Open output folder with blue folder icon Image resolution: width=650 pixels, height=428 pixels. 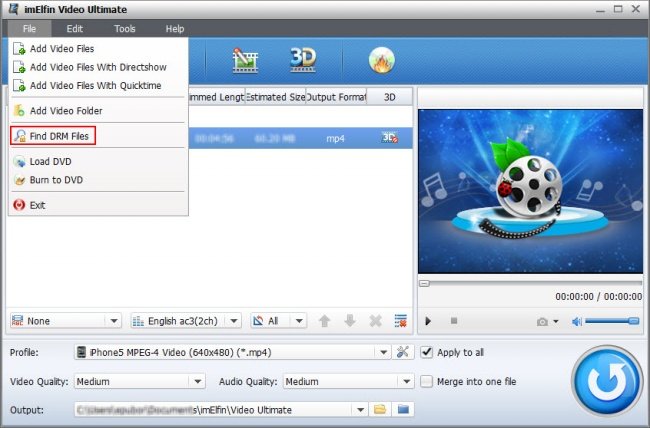(x=403, y=410)
